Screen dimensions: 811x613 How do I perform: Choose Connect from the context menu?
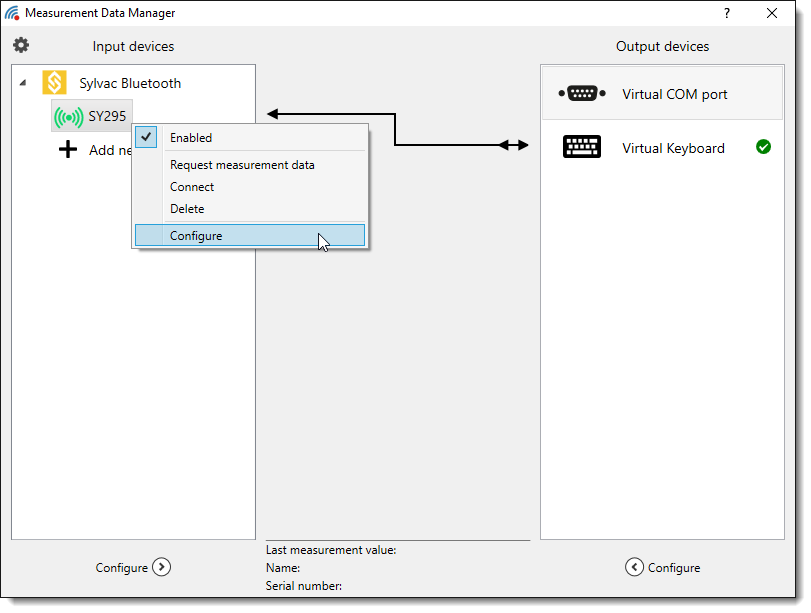coord(192,187)
